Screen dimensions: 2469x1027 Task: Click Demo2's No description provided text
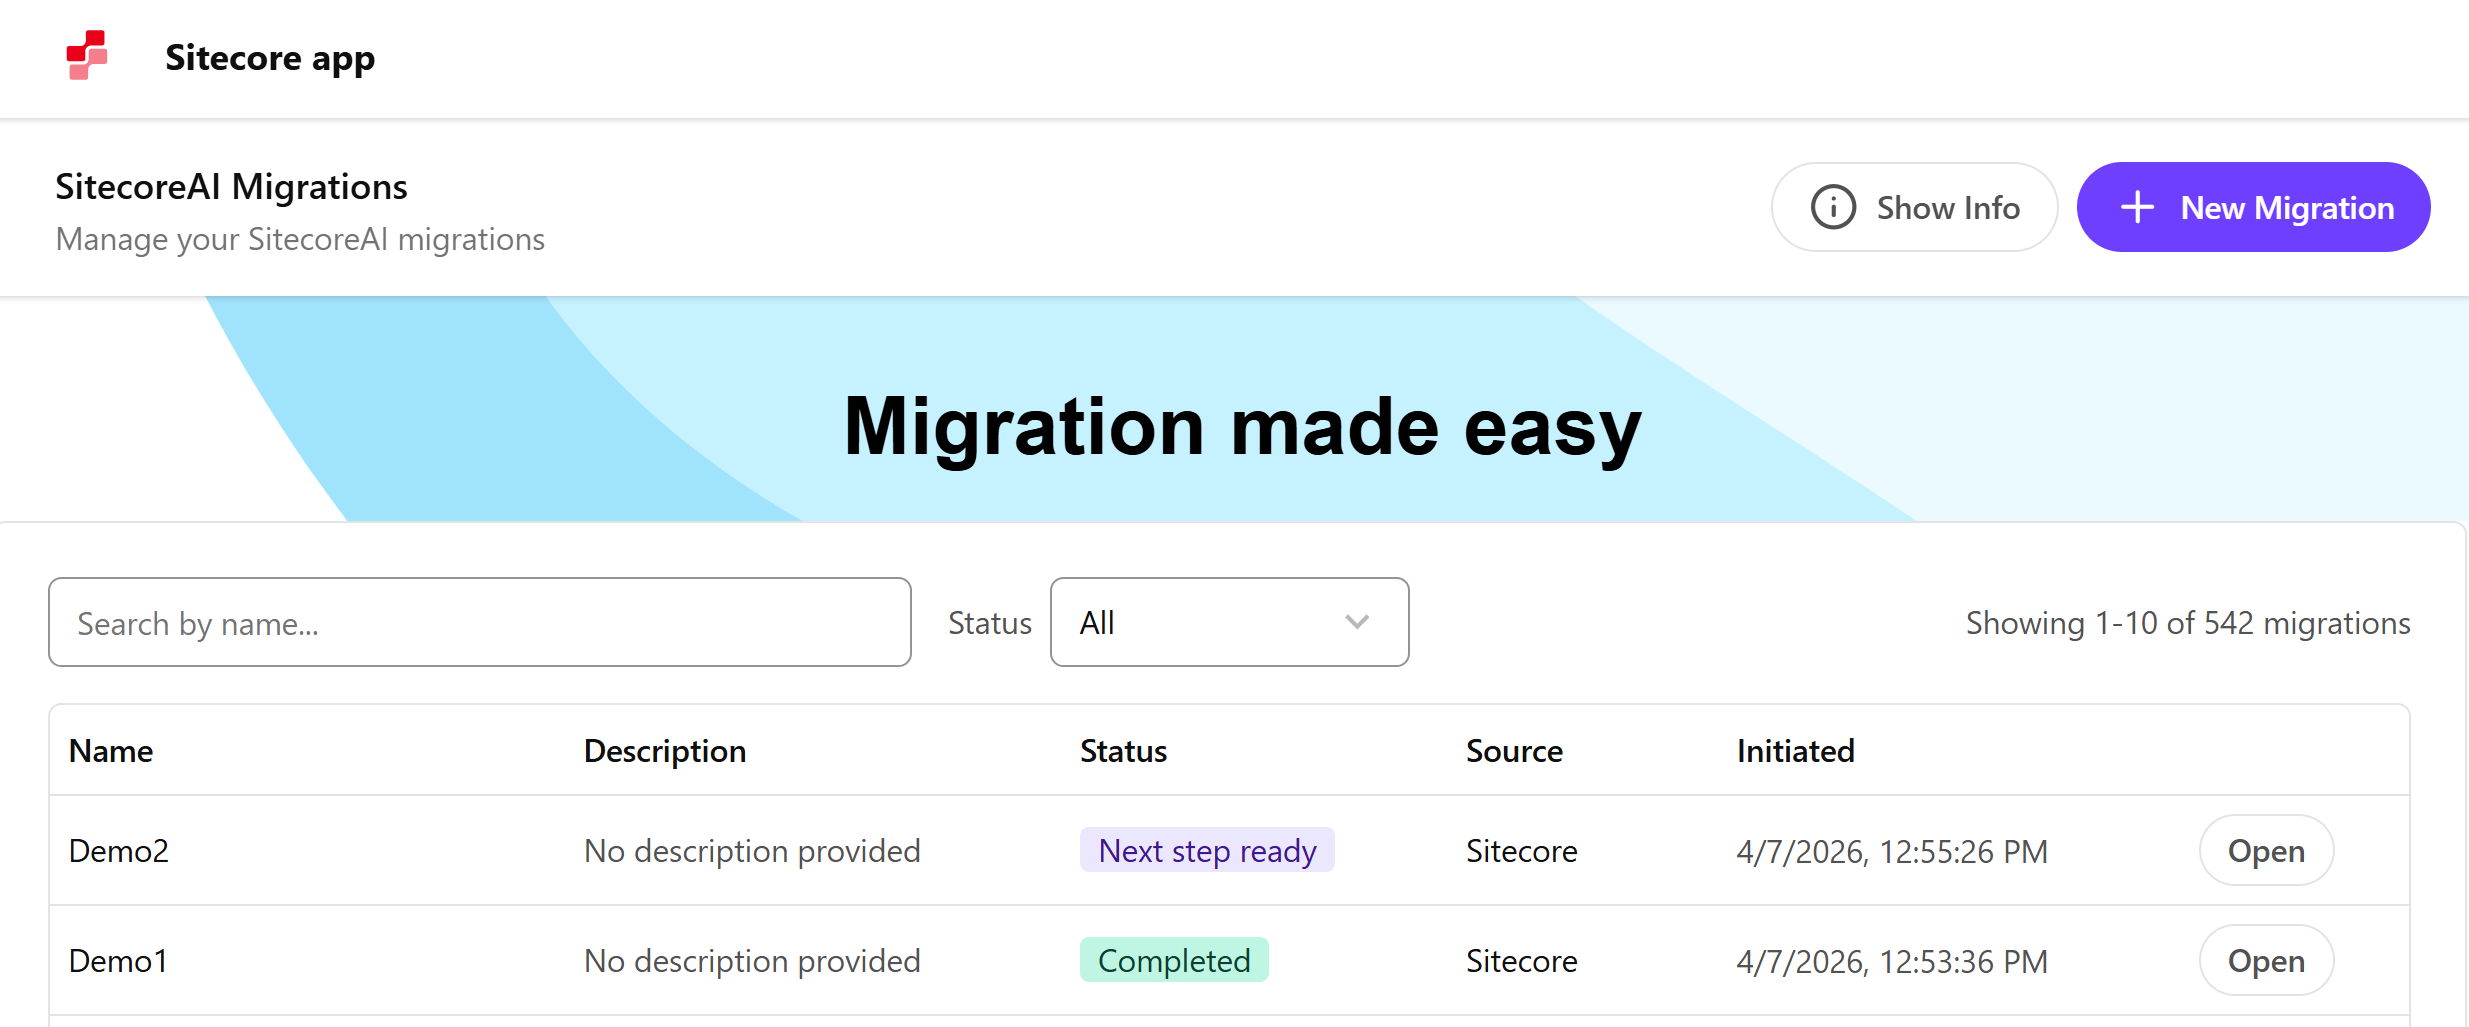click(752, 851)
